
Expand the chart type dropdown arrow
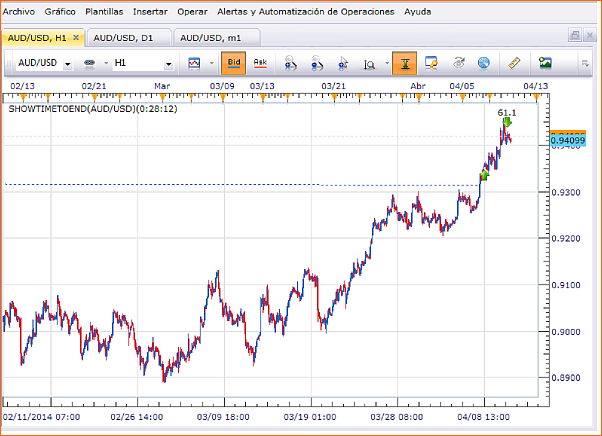coord(212,63)
